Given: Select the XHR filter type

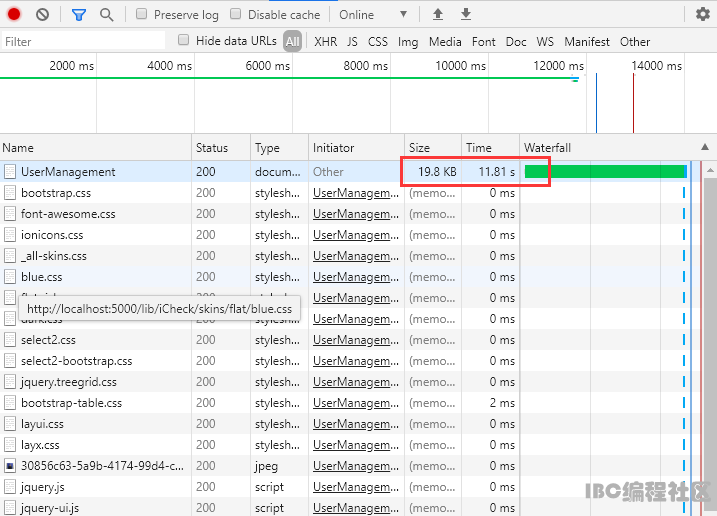Looking at the screenshot, I should [325, 42].
